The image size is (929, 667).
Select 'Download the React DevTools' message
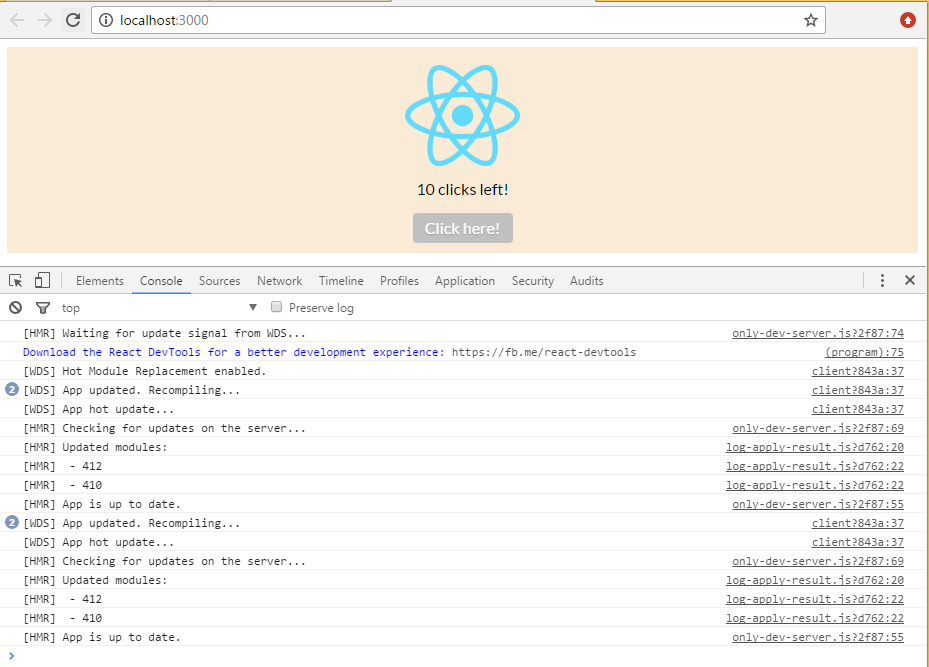point(233,352)
